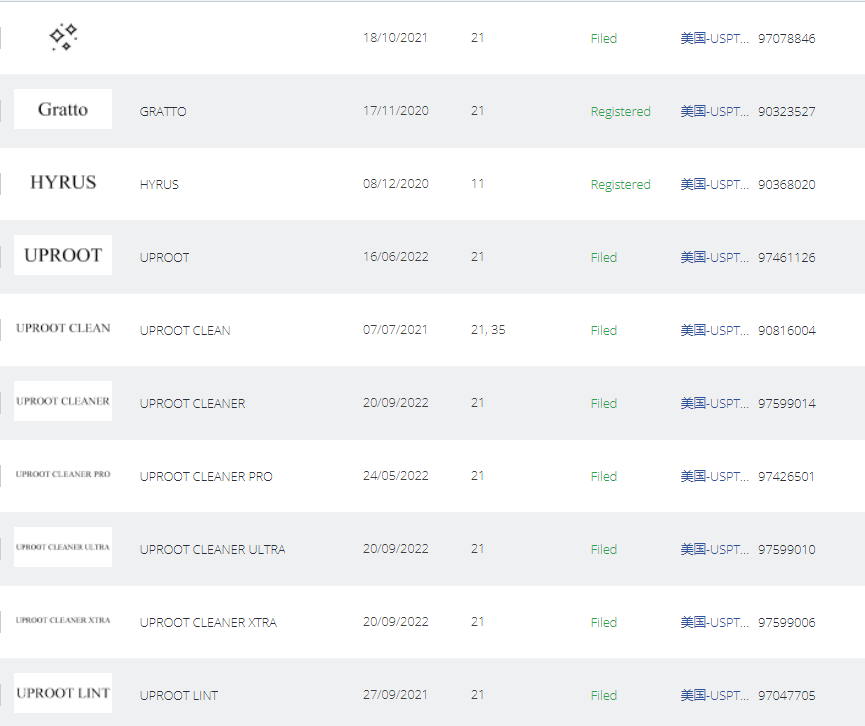
Task: Select the UPROOT CLEANER ULTRA trademark name
Action: (212, 549)
